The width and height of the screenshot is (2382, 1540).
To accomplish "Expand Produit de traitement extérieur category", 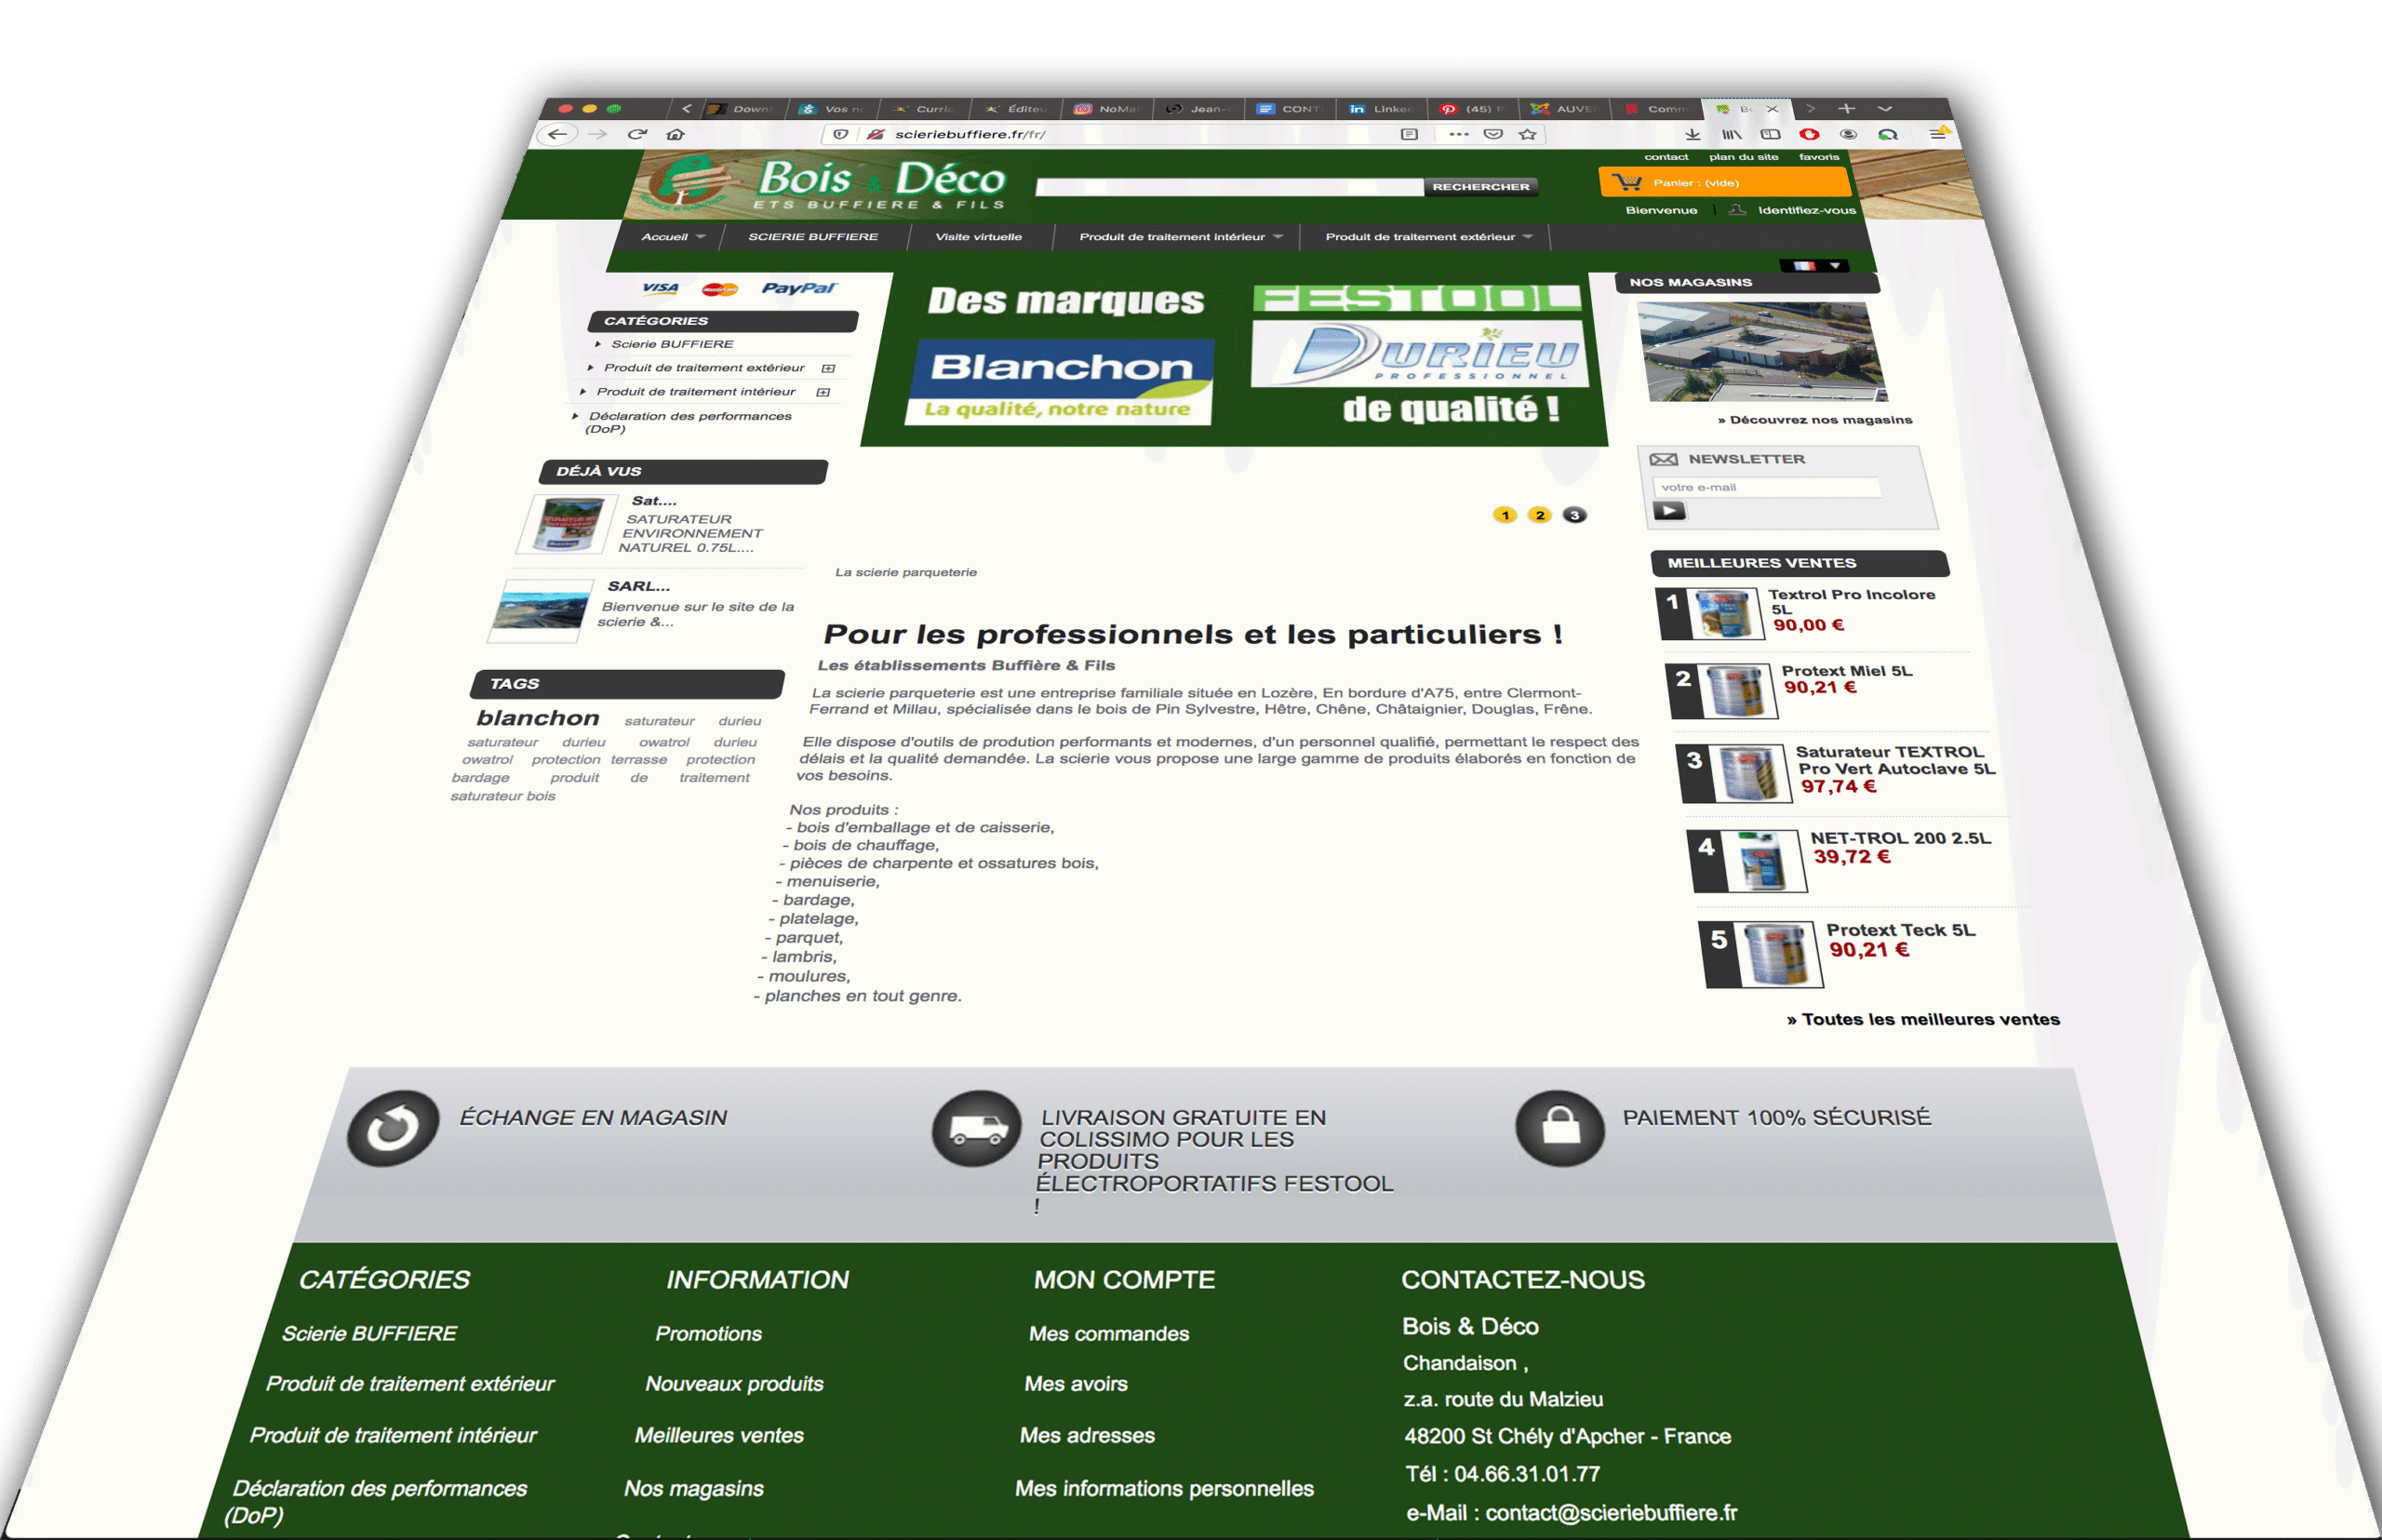I will (828, 368).
